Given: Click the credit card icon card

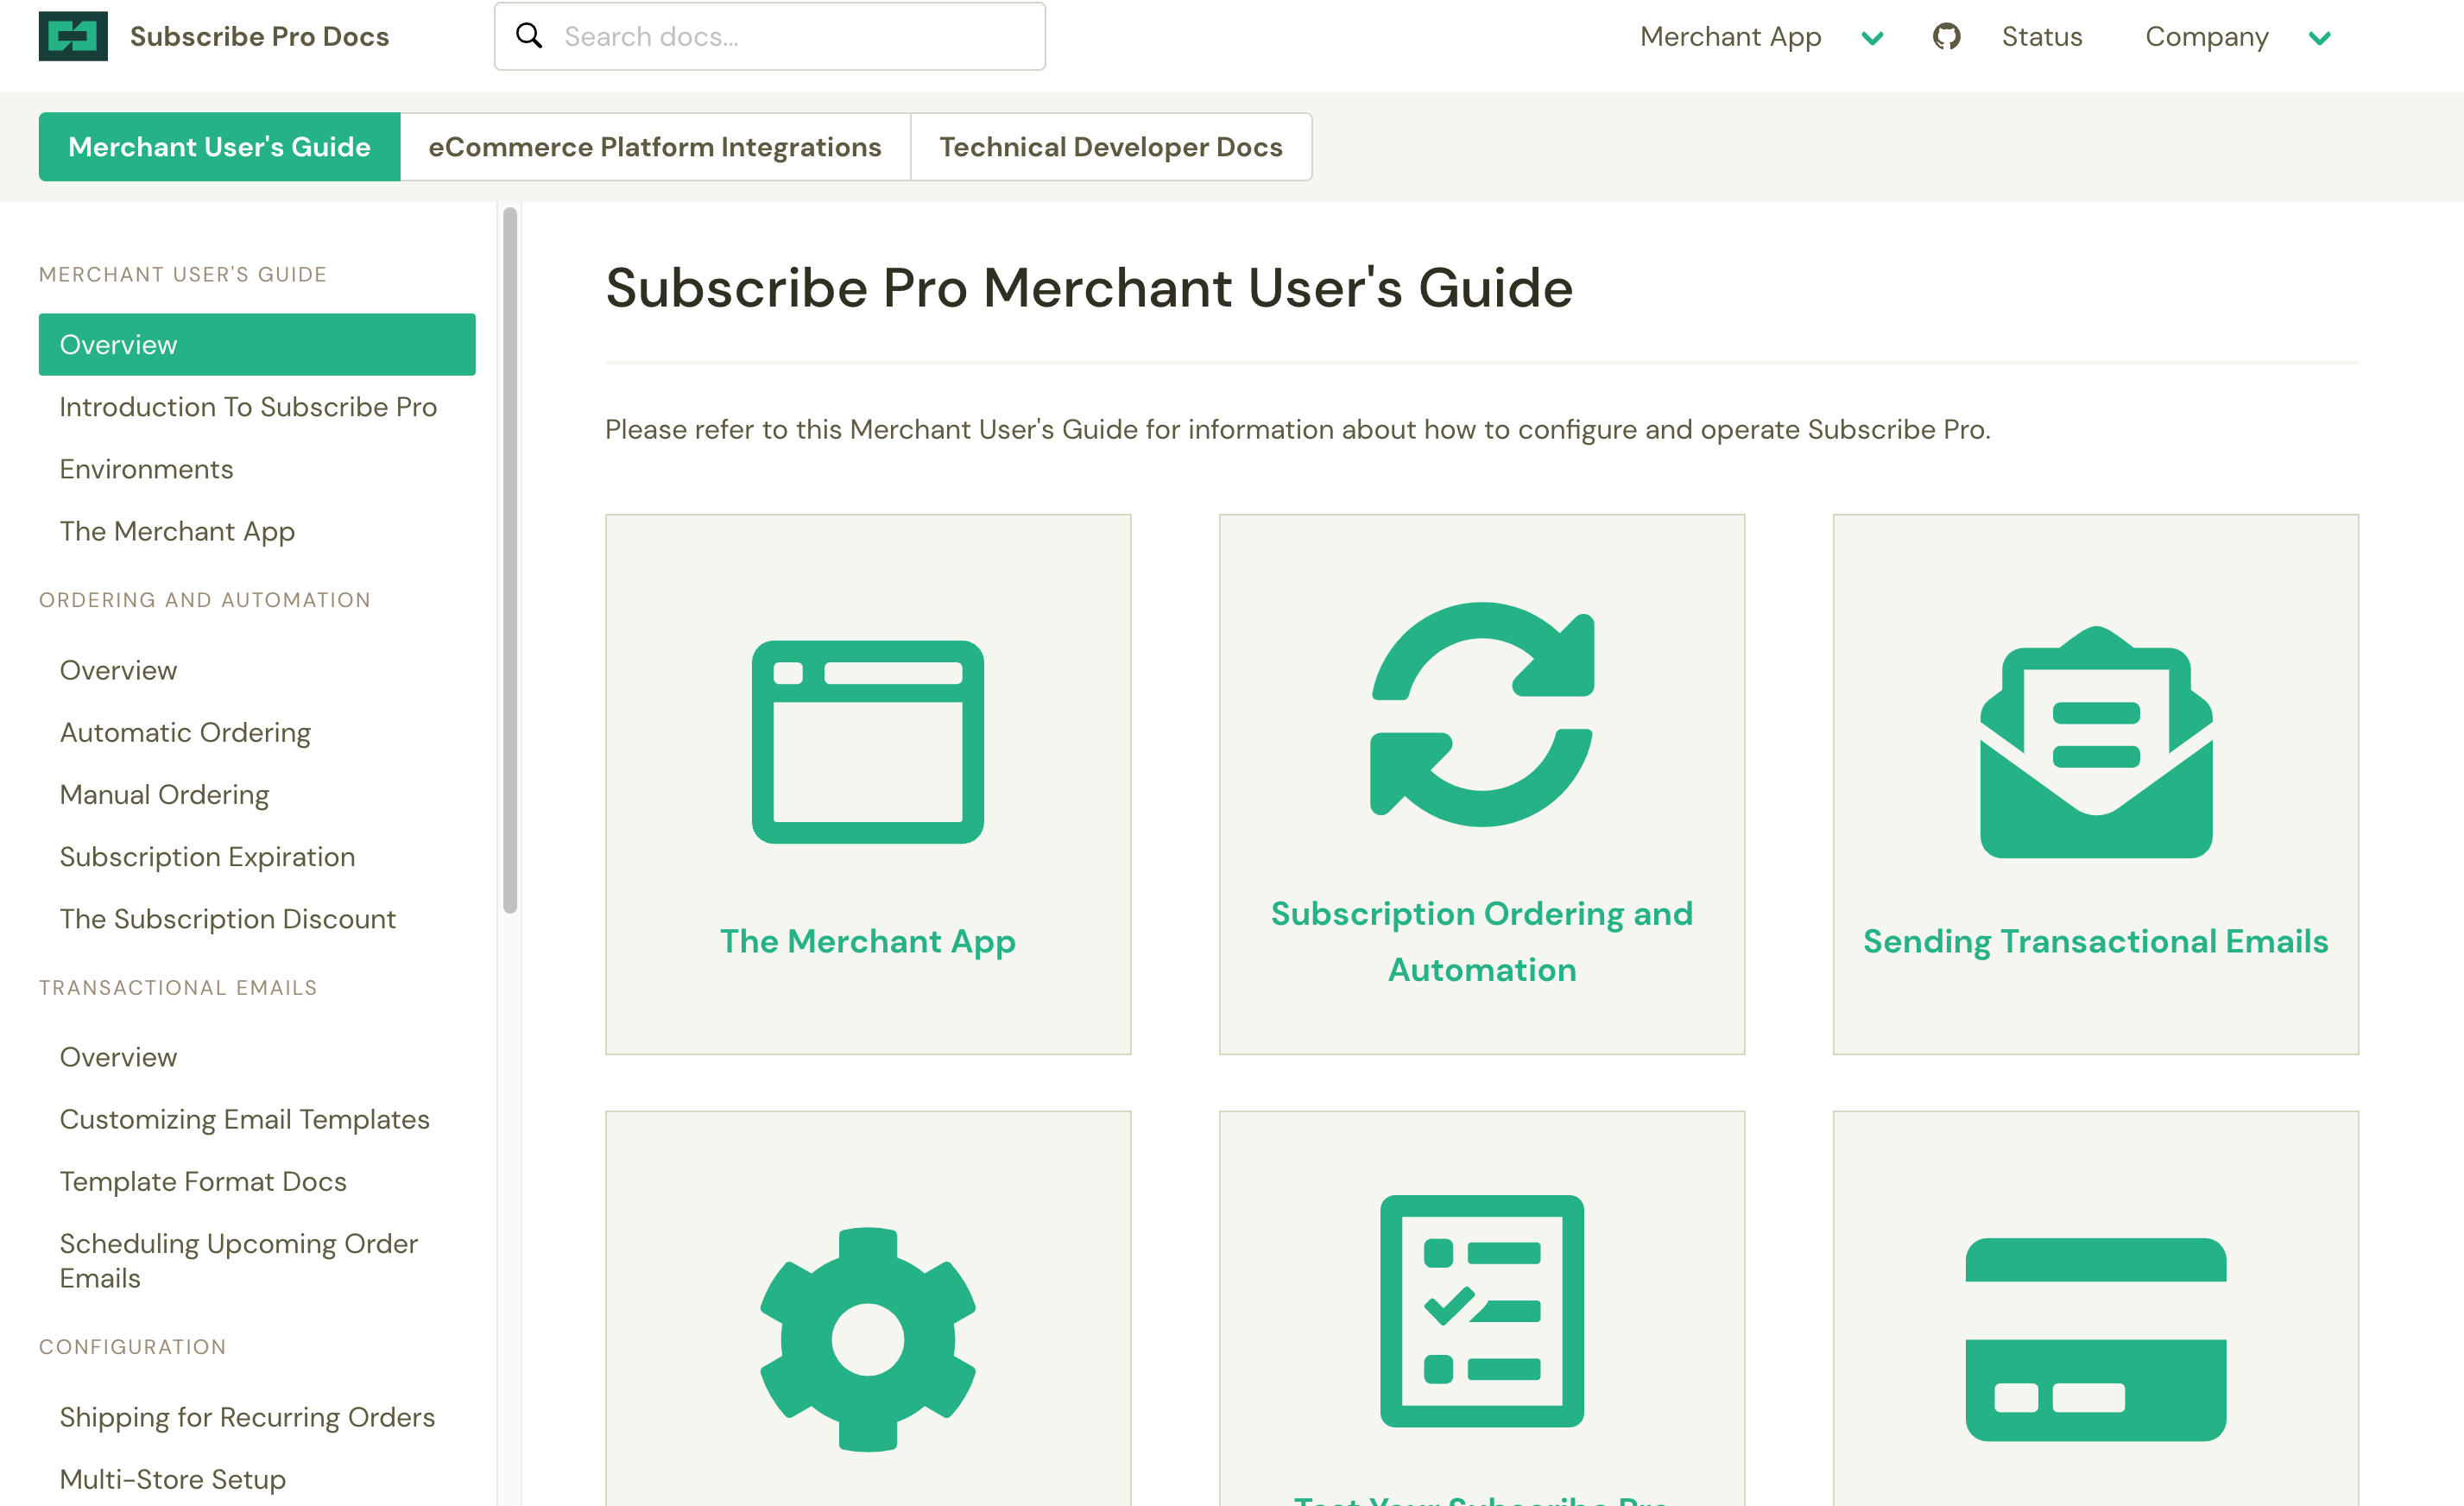Looking at the screenshot, I should pos(2096,1339).
